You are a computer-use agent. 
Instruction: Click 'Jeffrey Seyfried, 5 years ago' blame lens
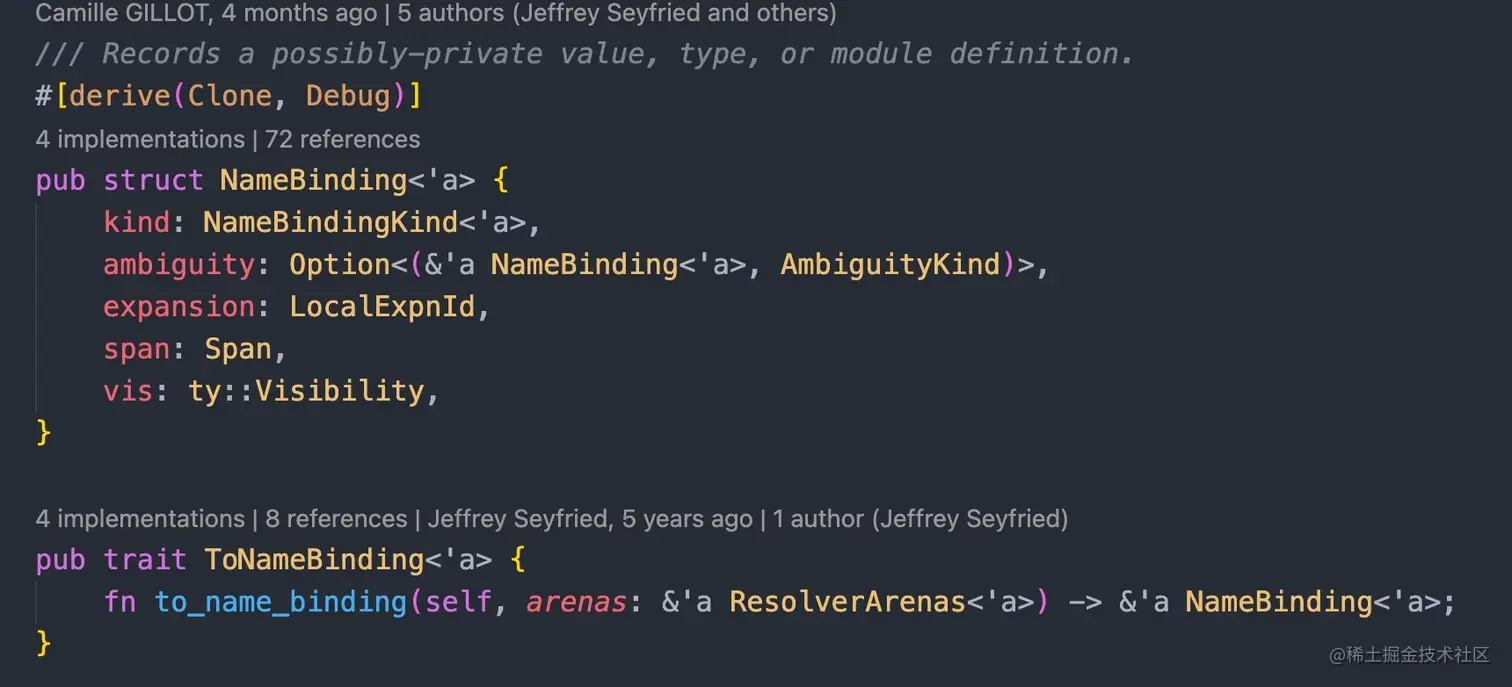click(x=590, y=519)
